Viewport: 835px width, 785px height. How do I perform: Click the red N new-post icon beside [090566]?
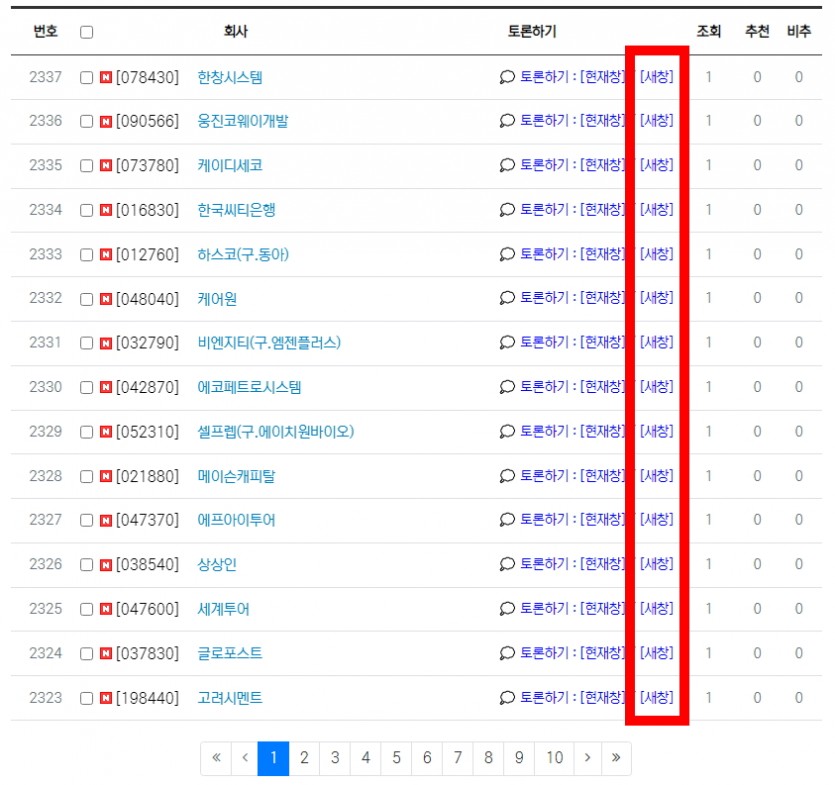pyautogui.click(x=106, y=121)
